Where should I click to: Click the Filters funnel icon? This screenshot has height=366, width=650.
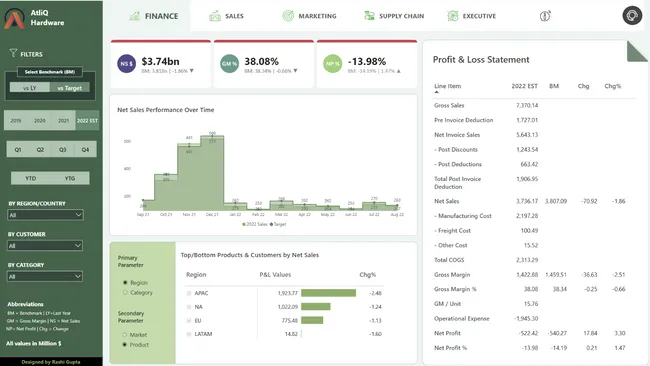pyautogui.click(x=13, y=53)
